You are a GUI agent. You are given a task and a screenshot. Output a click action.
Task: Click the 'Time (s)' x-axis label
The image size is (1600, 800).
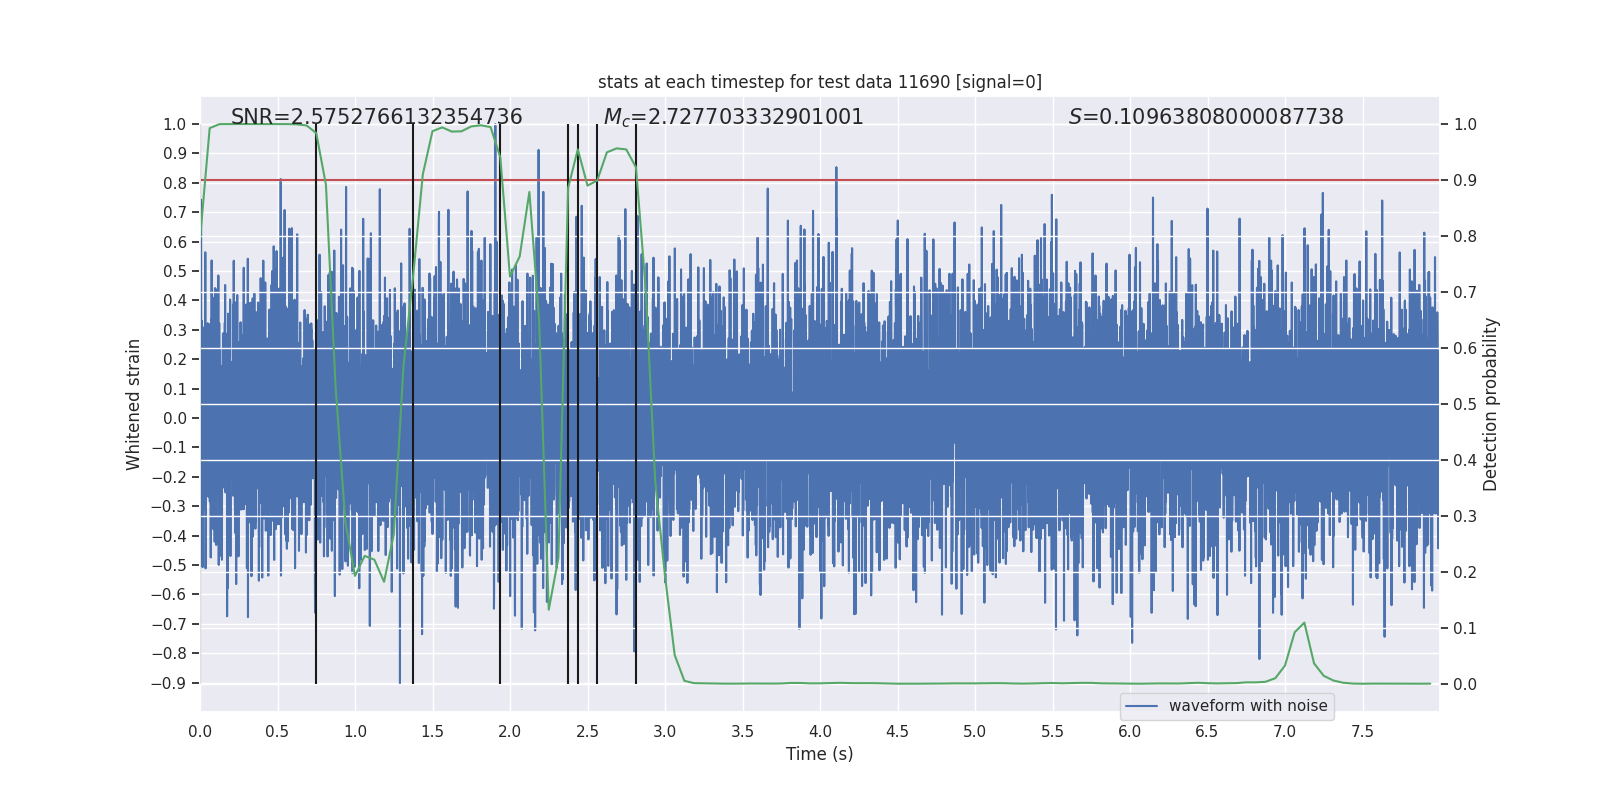point(820,754)
